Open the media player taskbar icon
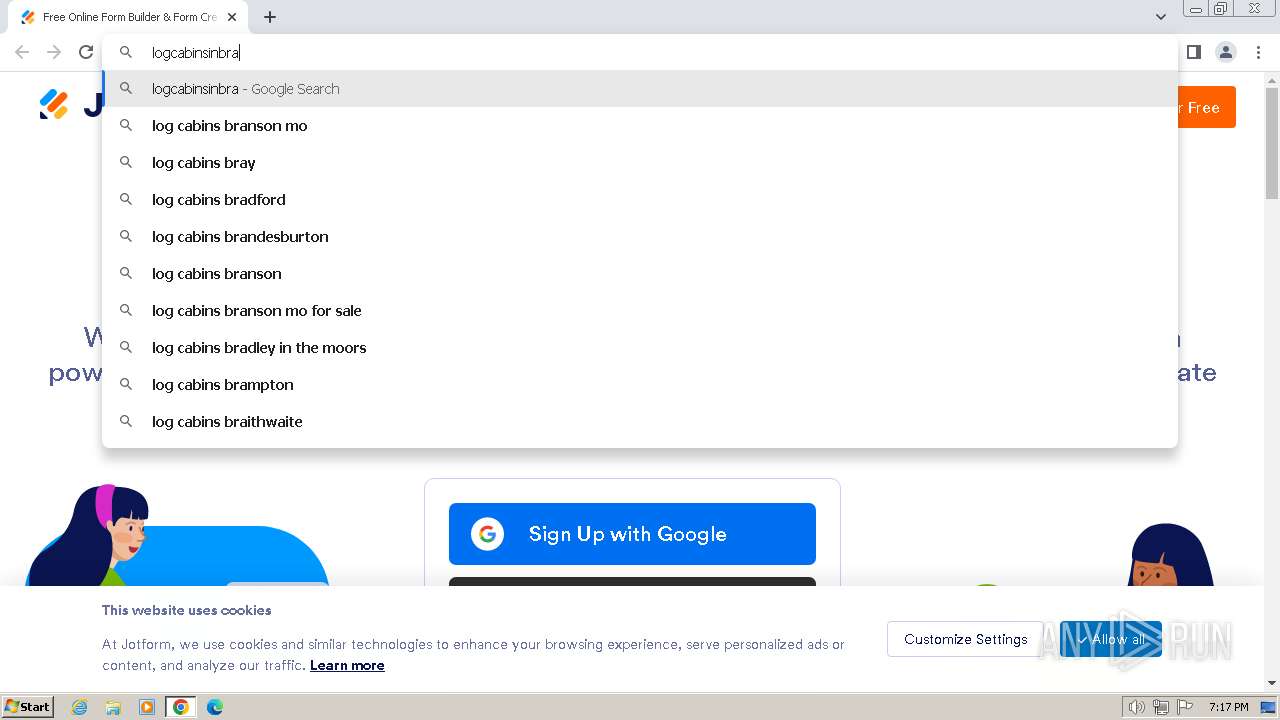Viewport: 1280px width, 720px height. tap(147, 707)
